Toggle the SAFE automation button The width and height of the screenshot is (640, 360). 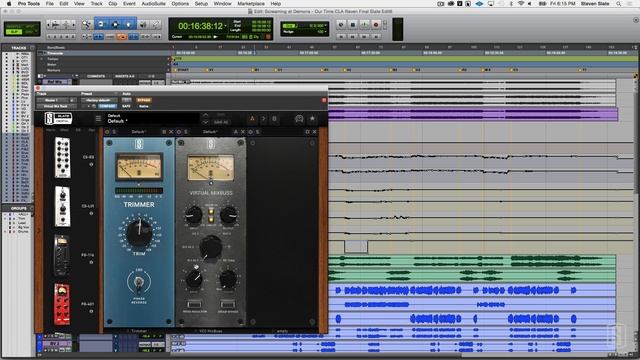click(x=126, y=106)
